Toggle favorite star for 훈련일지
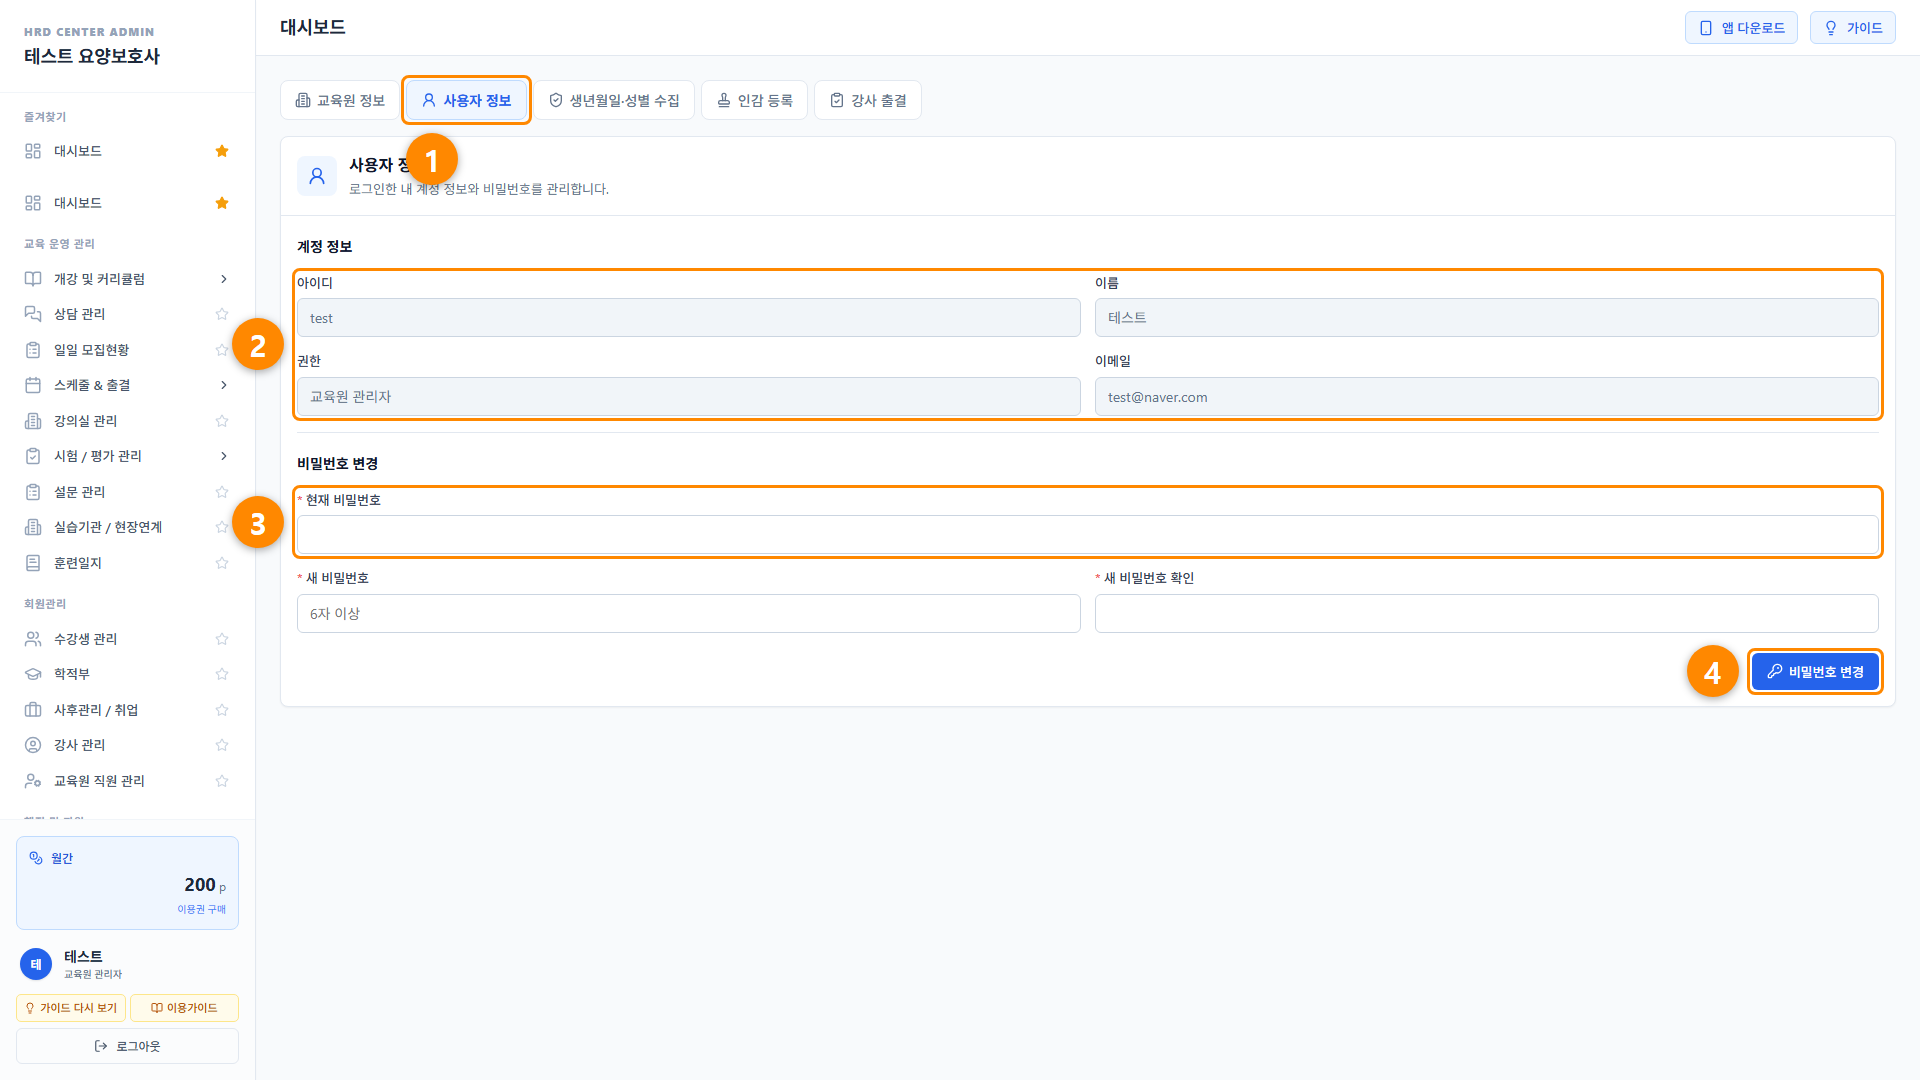 (222, 563)
